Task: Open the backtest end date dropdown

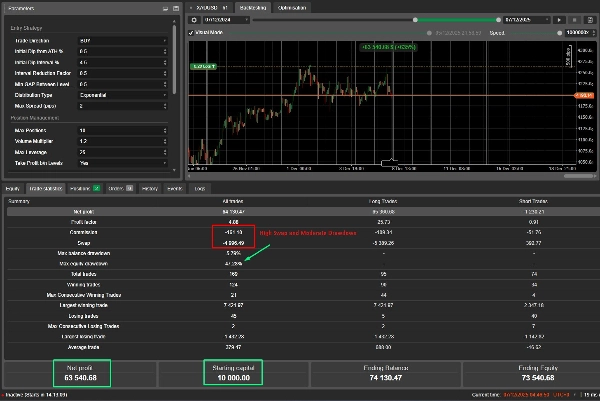Action: (x=527, y=20)
